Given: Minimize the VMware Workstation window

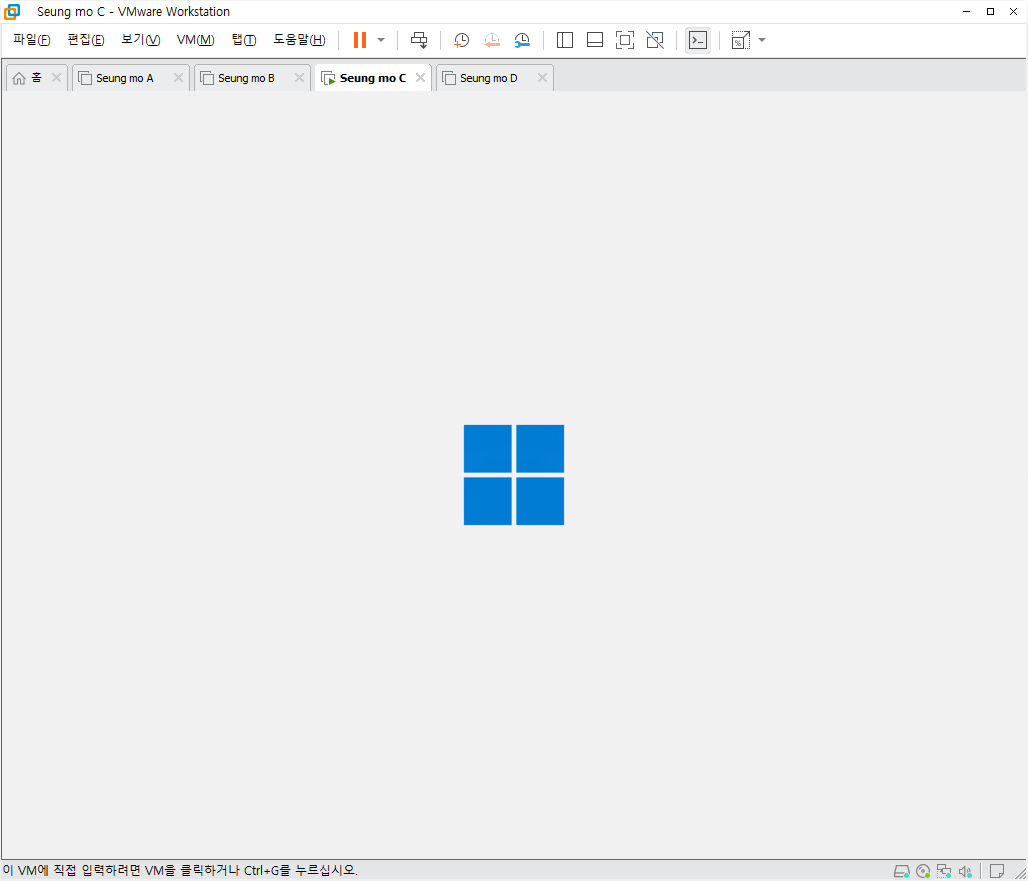Looking at the screenshot, I should (x=966, y=12).
